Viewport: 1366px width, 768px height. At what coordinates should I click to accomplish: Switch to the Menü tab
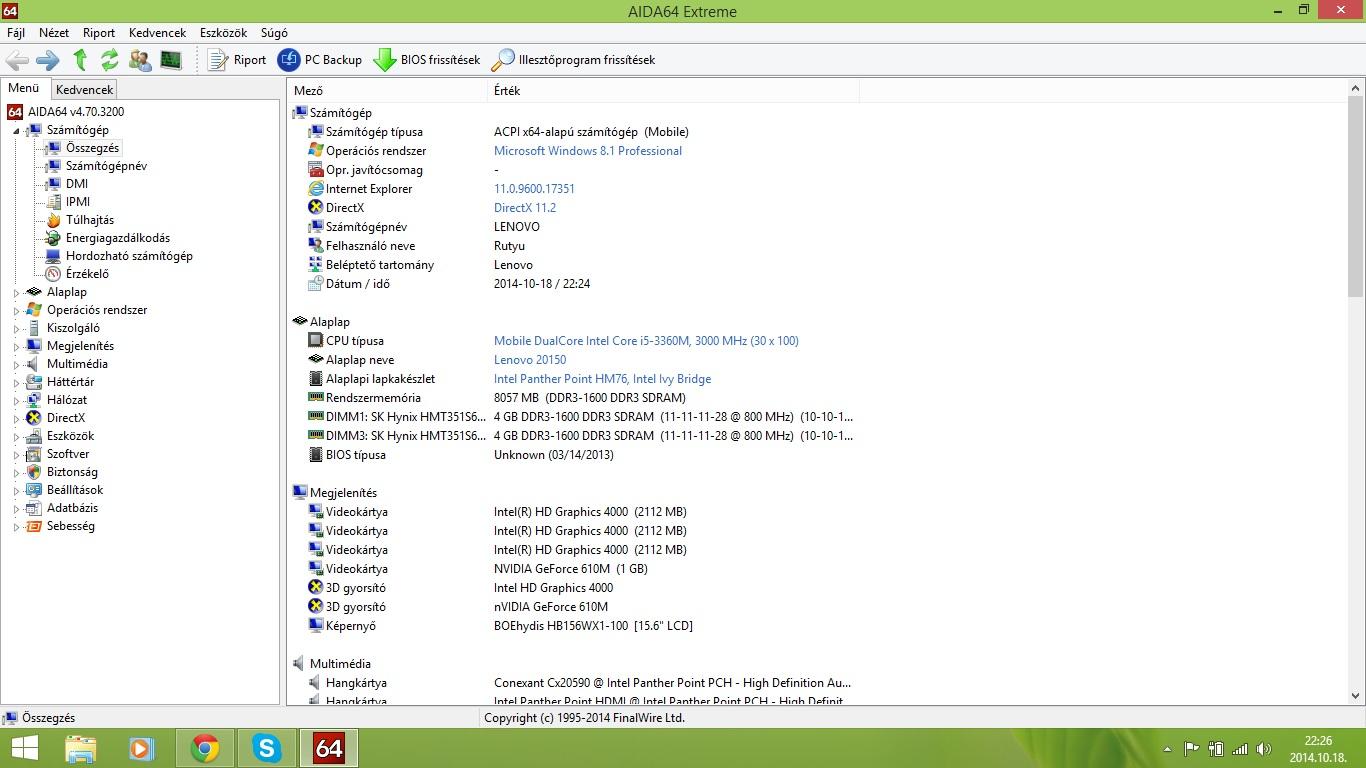(x=24, y=88)
